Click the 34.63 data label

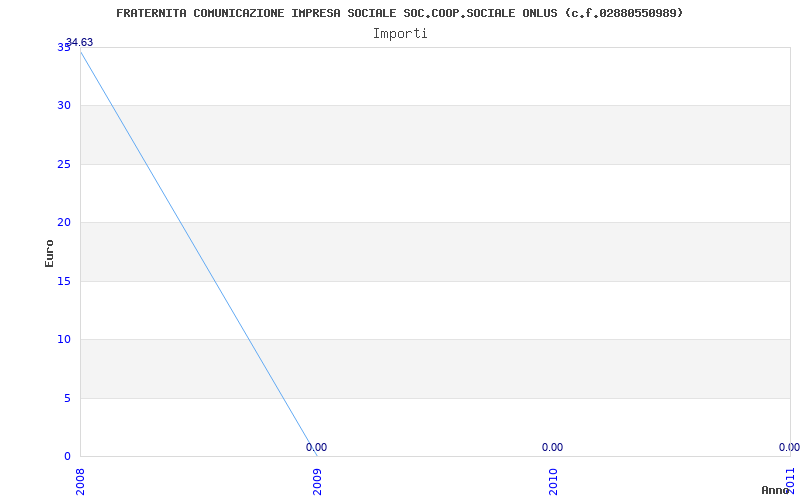(x=80, y=42)
